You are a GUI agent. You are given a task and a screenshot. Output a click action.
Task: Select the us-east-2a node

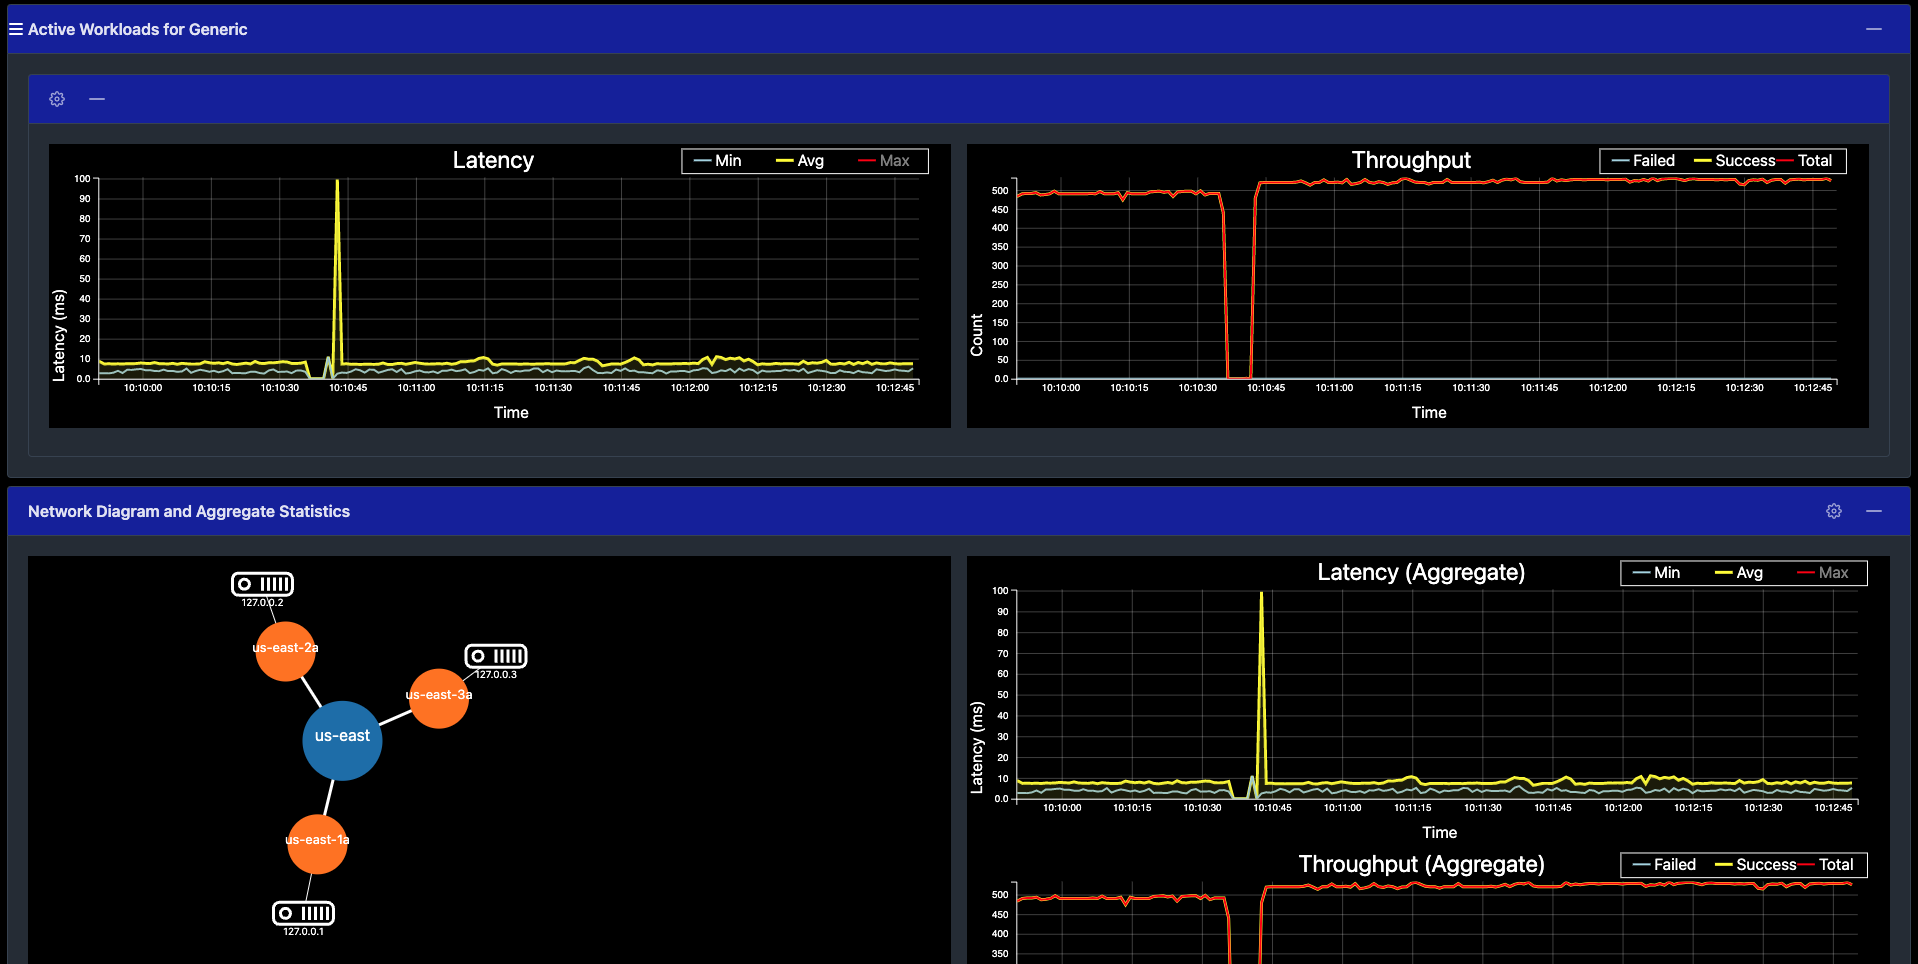(284, 648)
